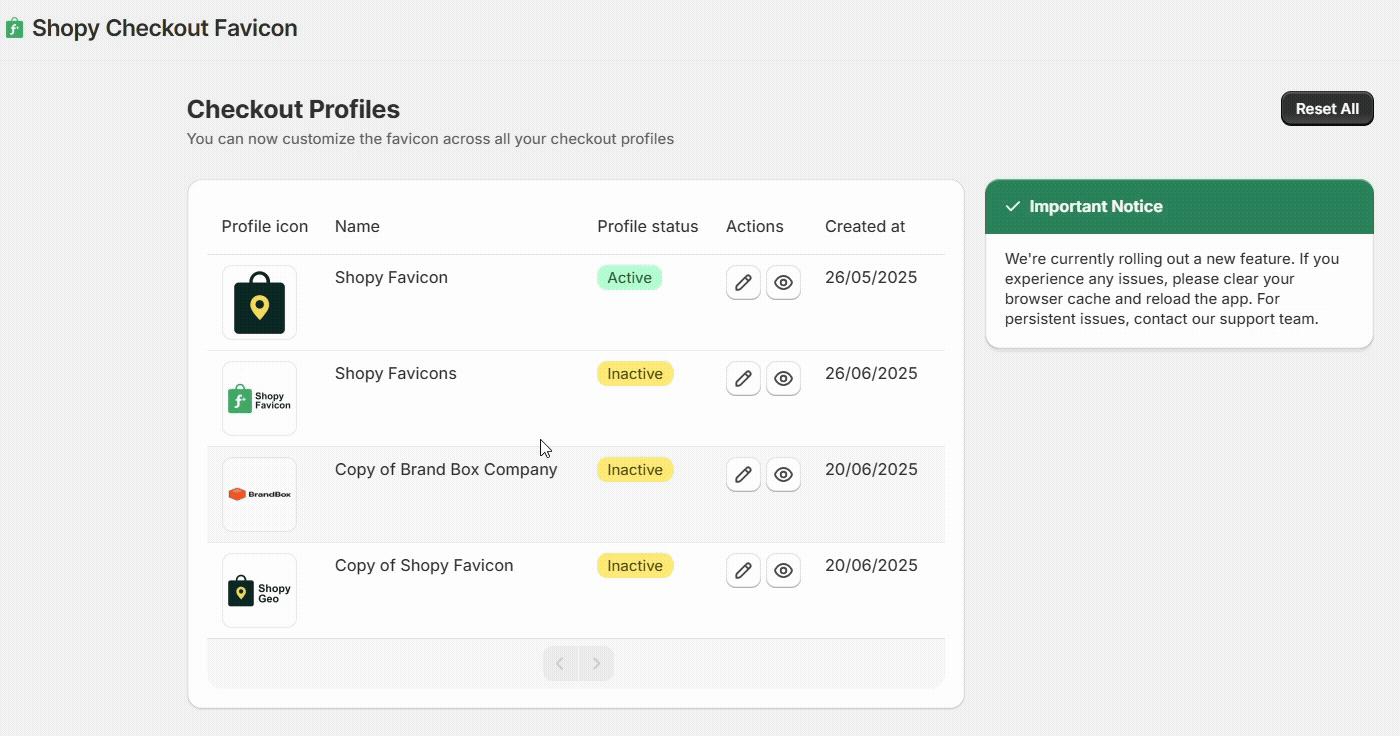Click the Important Notice banner title
The height and width of the screenshot is (736, 1400).
[1096, 206]
